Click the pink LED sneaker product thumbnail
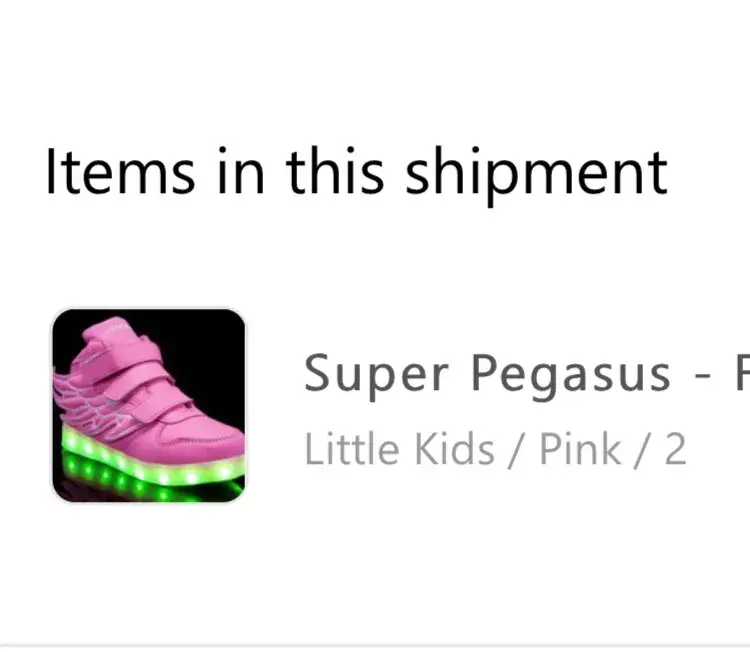Screen dimensions: 750x652 (149, 405)
